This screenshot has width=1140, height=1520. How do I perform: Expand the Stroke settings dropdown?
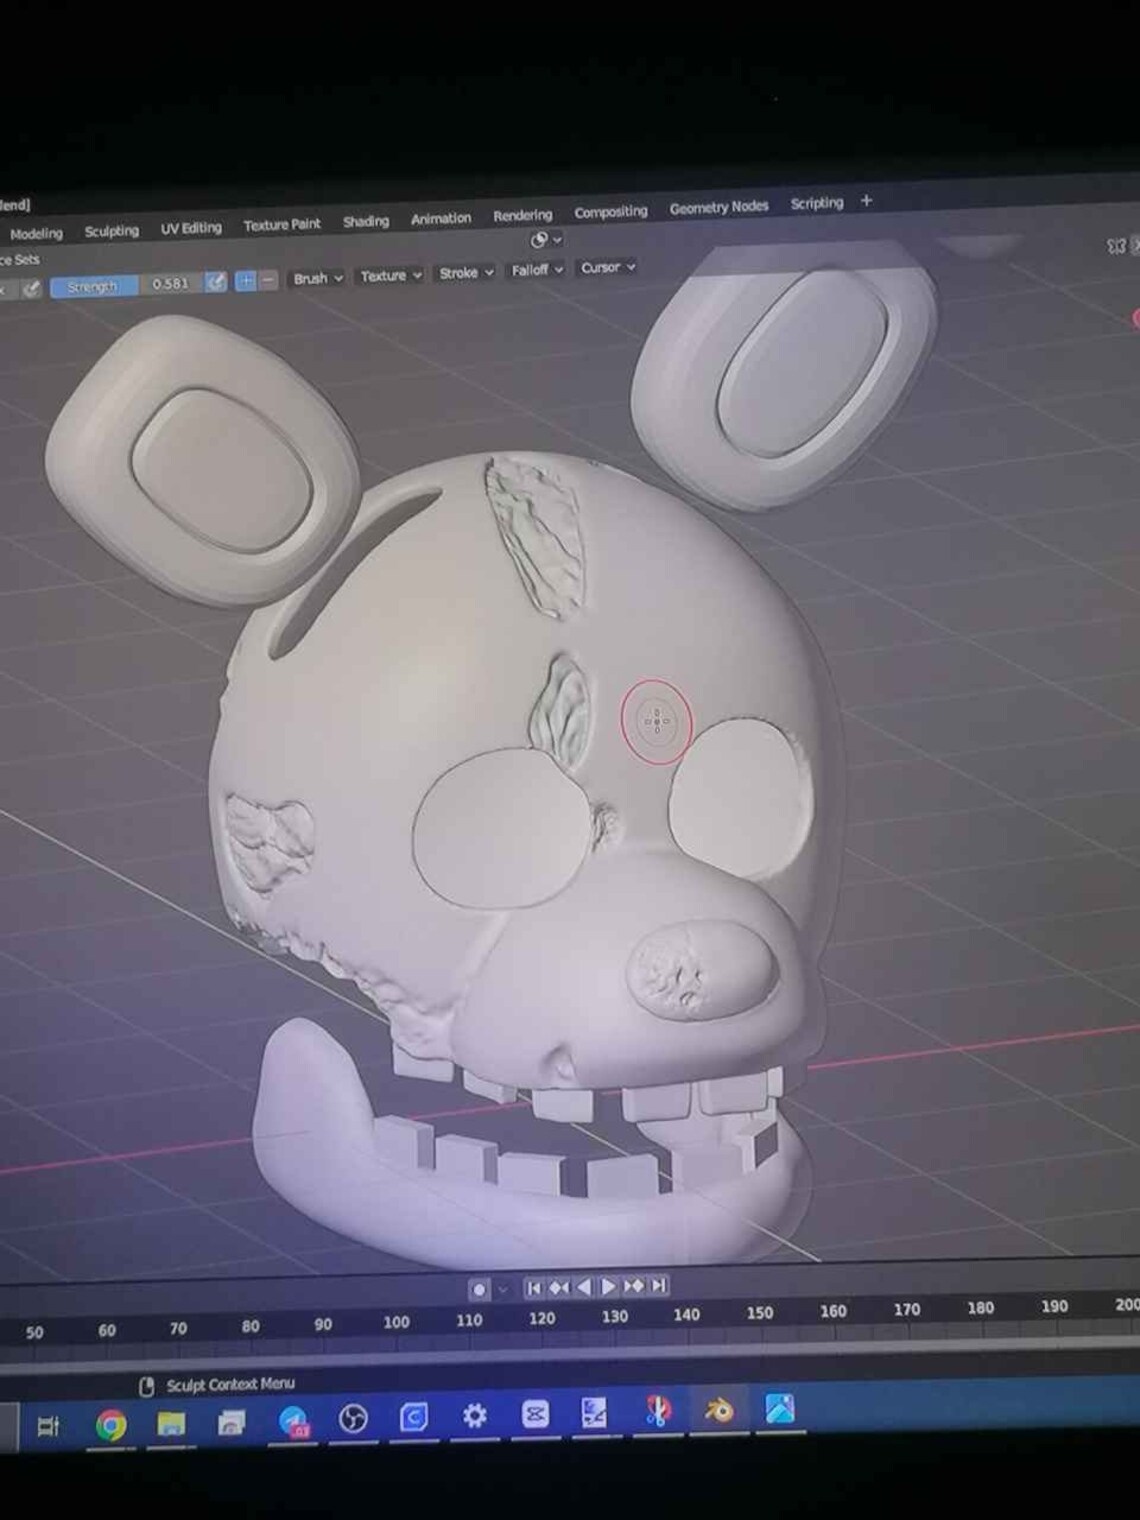click(x=466, y=272)
